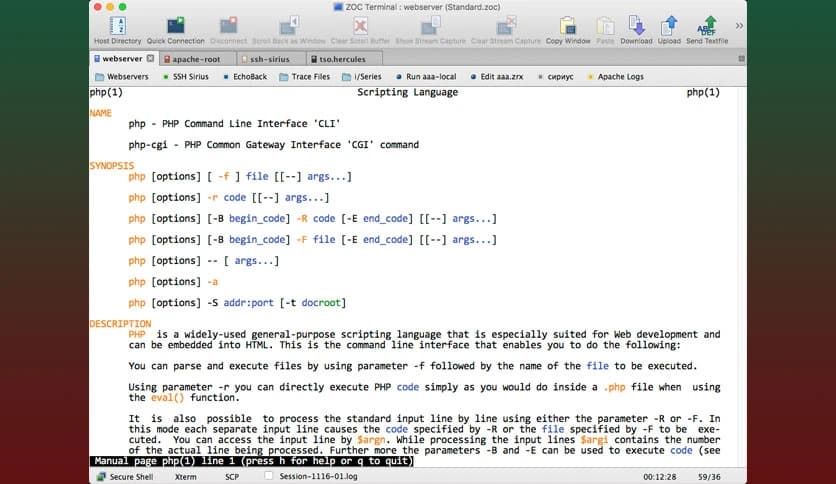Click the Upload toolbar icon

[669, 26]
